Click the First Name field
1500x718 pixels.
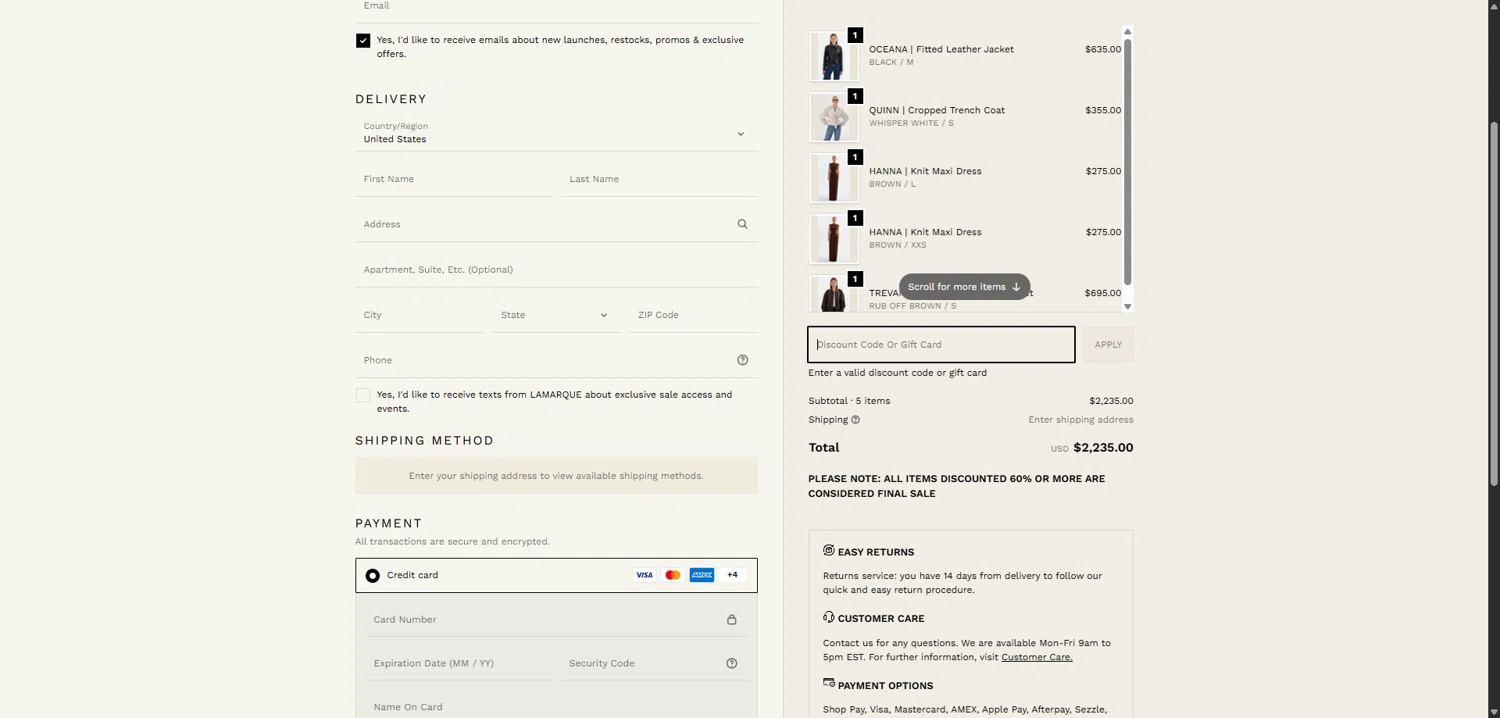(453, 179)
